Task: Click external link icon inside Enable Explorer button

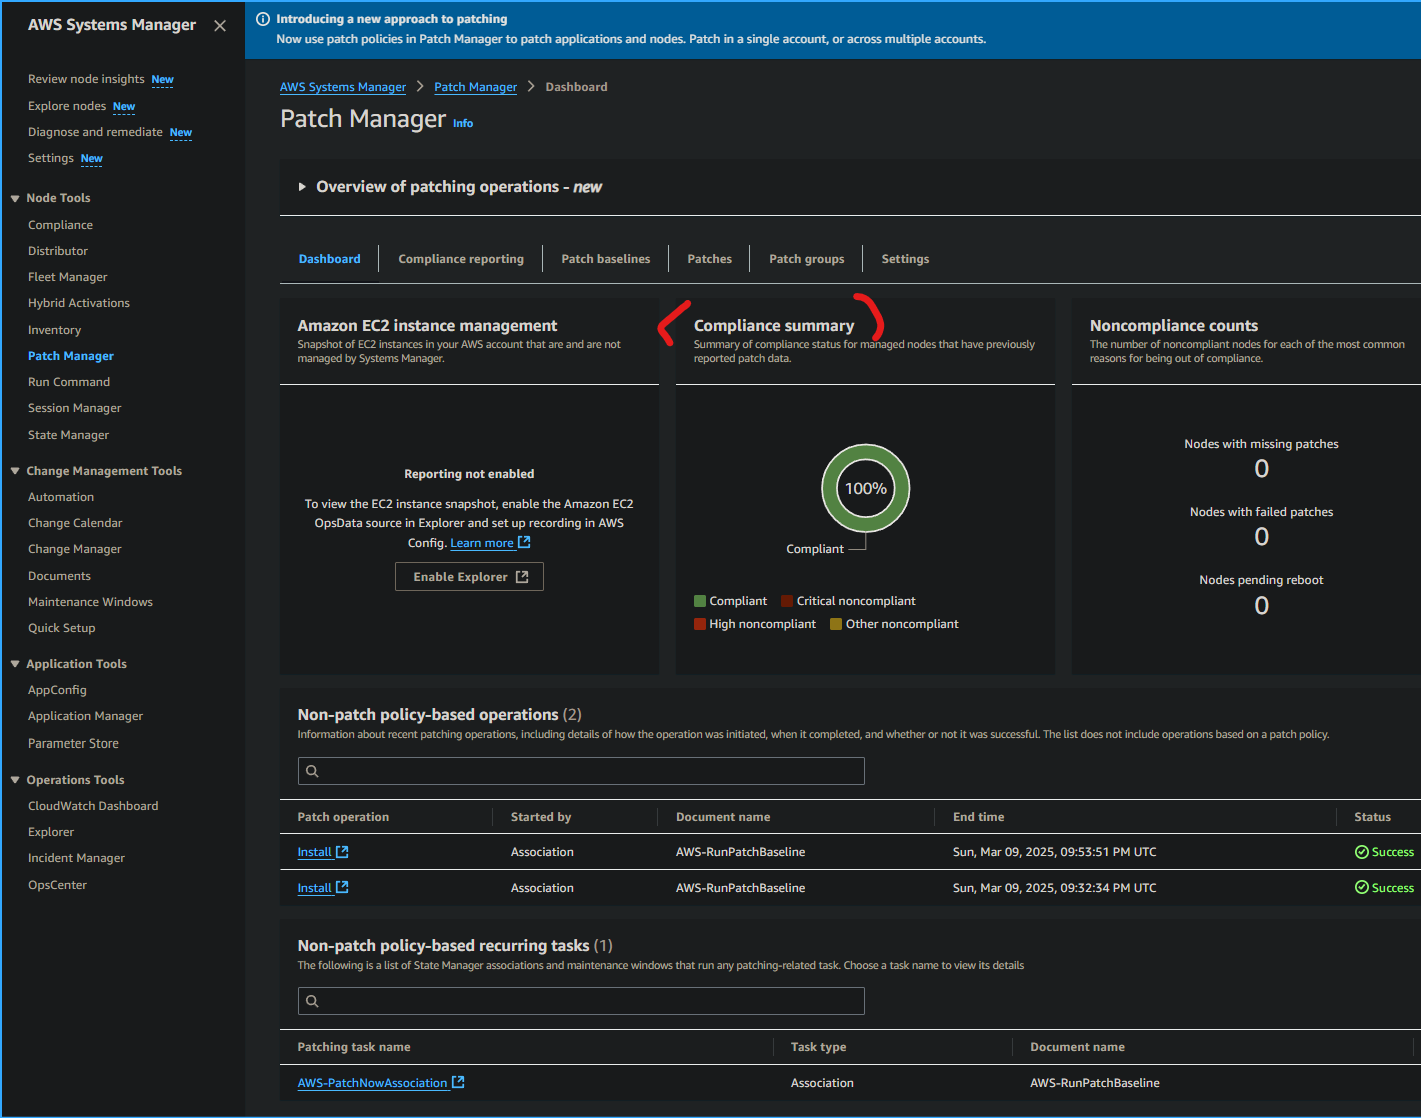Action: (524, 576)
